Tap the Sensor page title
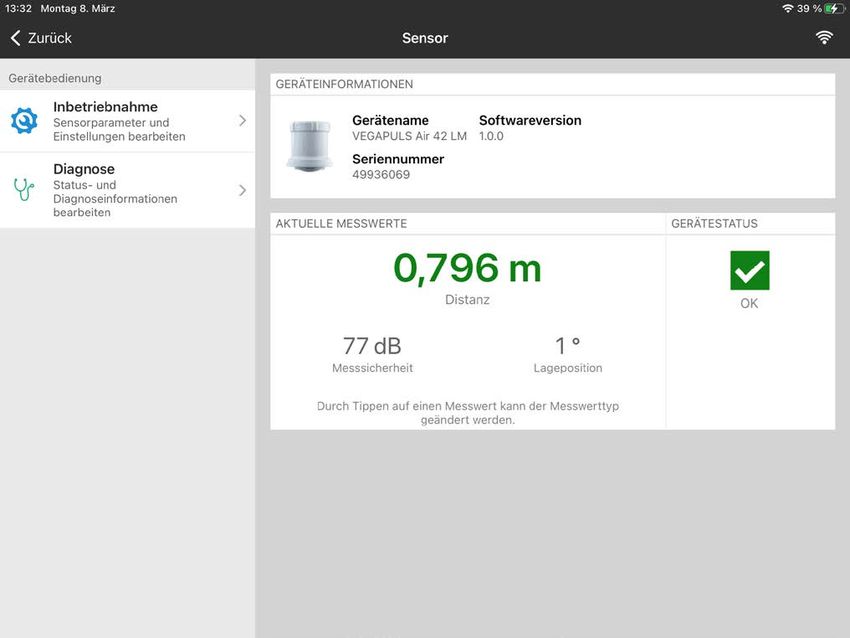Screen dimensions: 850x638 point(425,38)
